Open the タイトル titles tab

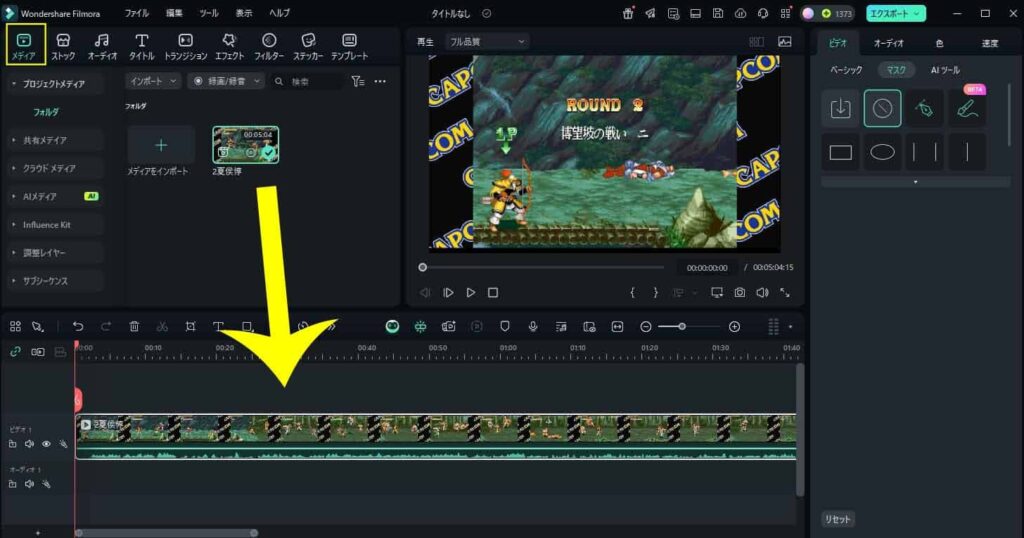tap(142, 47)
